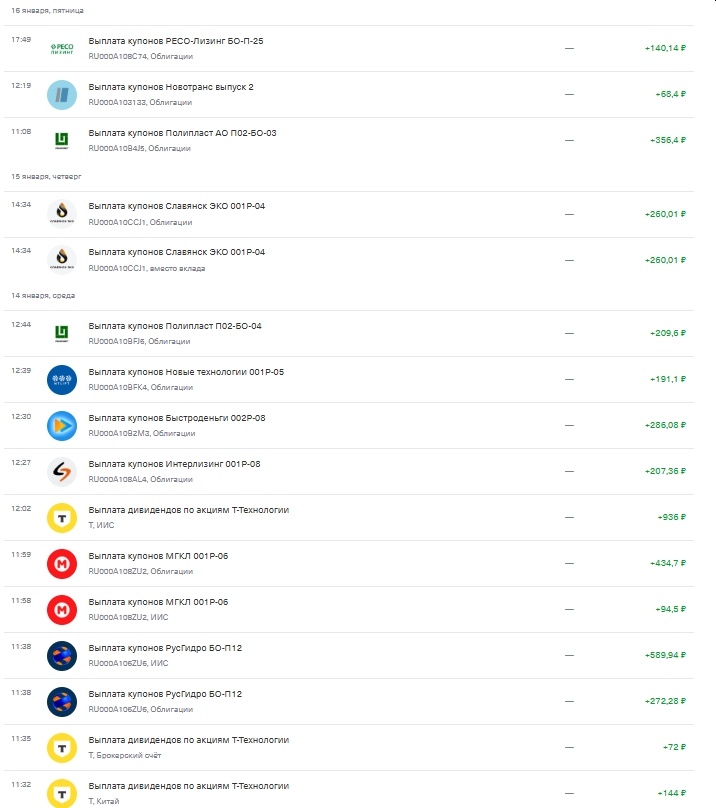Click the dividend amount +72 ₽
The height and width of the screenshot is (808, 716).
click(x=674, y=747)
